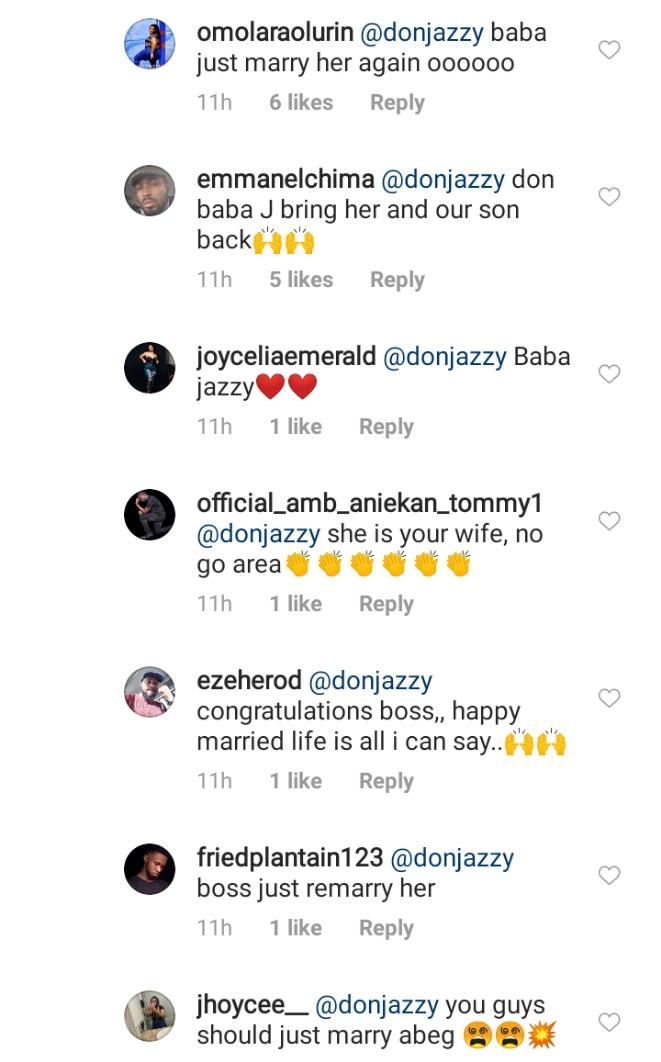The height and width of the screenshot is (1062, 661).
Task: Open the jhoycee__ profile avatar
Action: pos(150,1016)
